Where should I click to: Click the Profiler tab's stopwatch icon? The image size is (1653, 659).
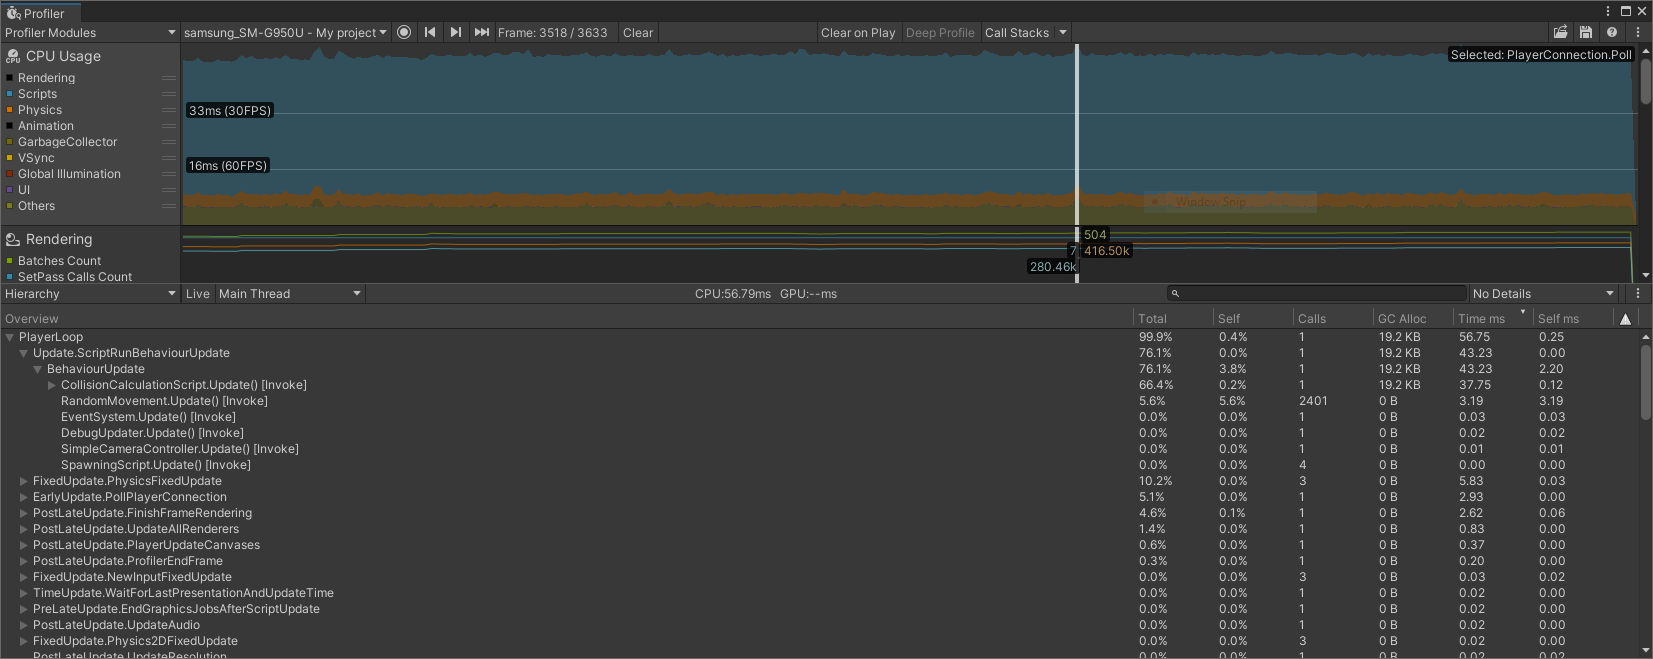coord(14,13)
